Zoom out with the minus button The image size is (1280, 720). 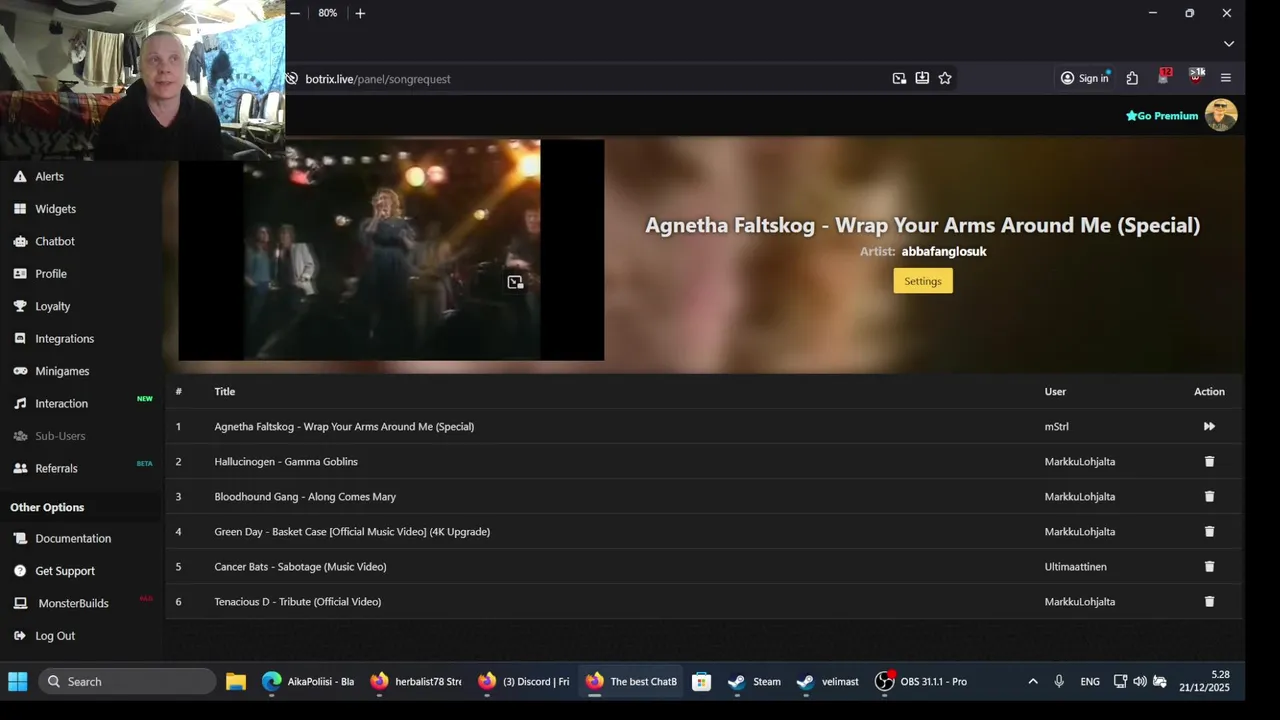coord(295,13)
